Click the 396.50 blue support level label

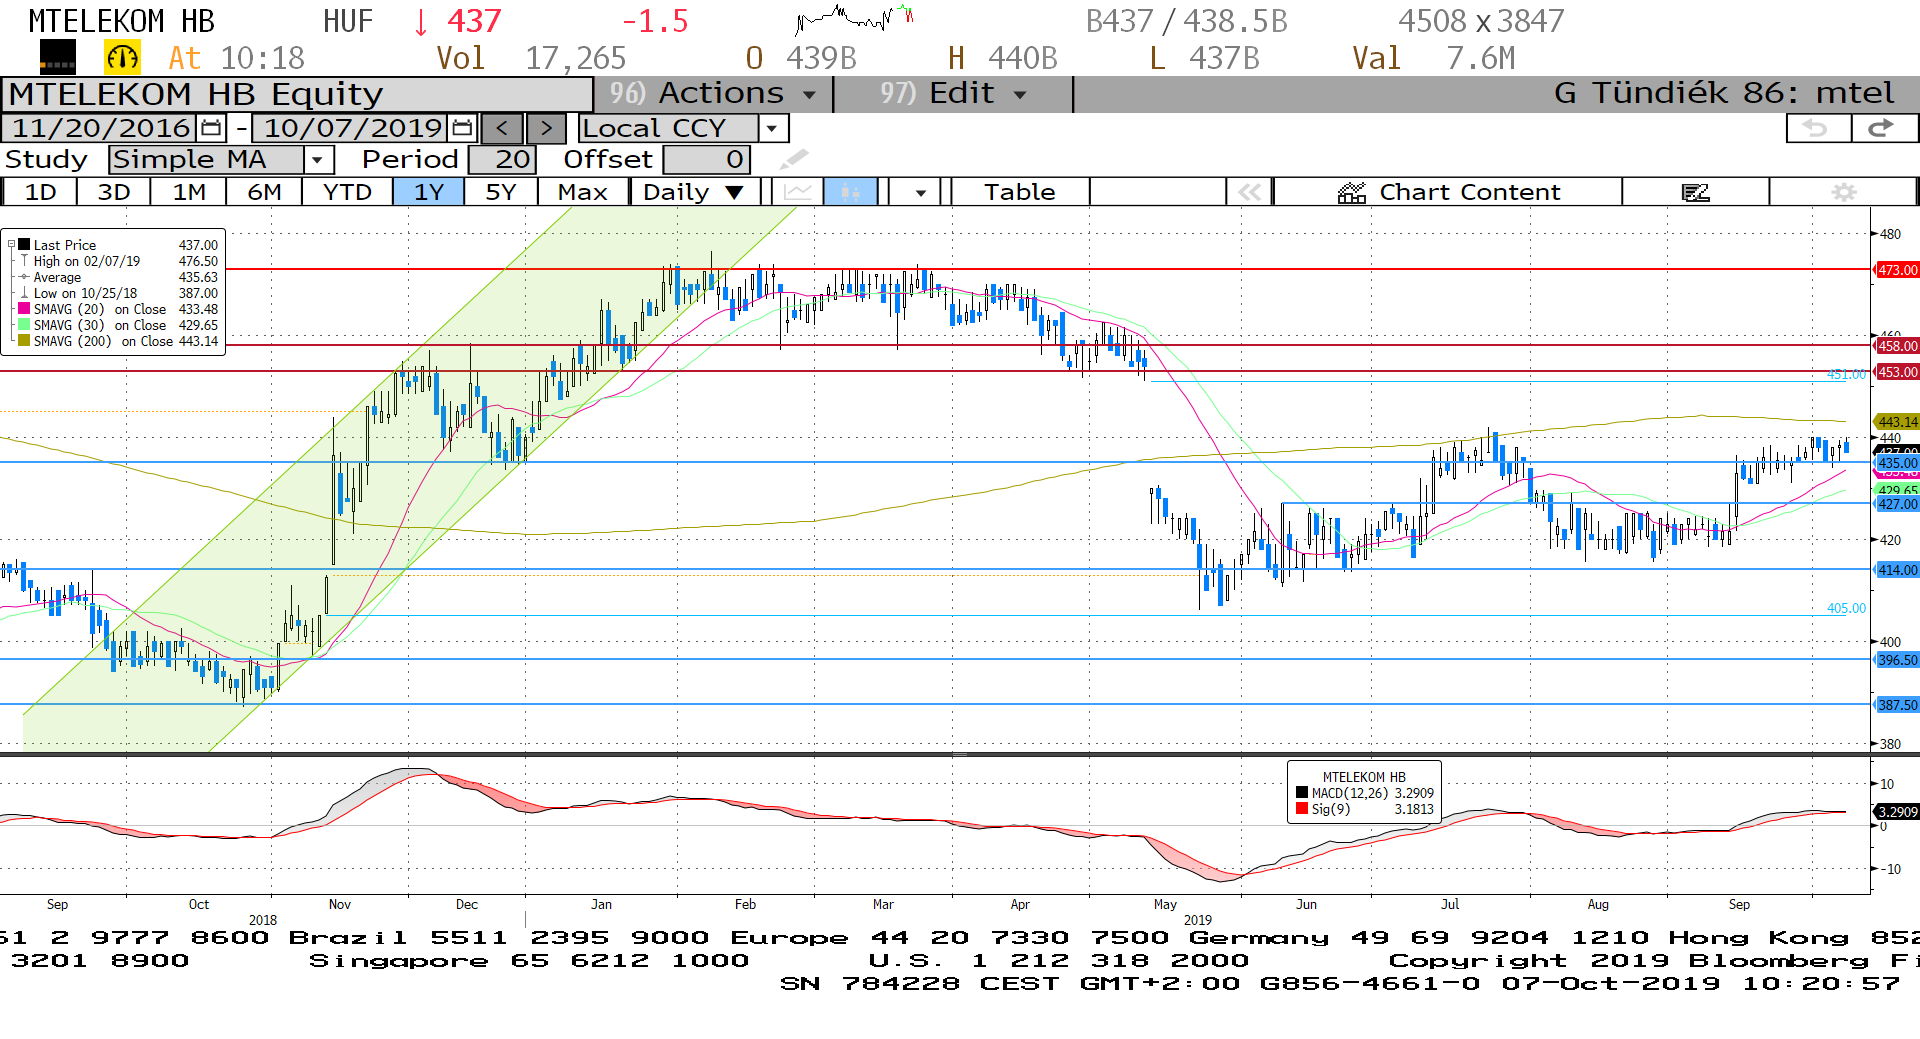(1897, 660)
